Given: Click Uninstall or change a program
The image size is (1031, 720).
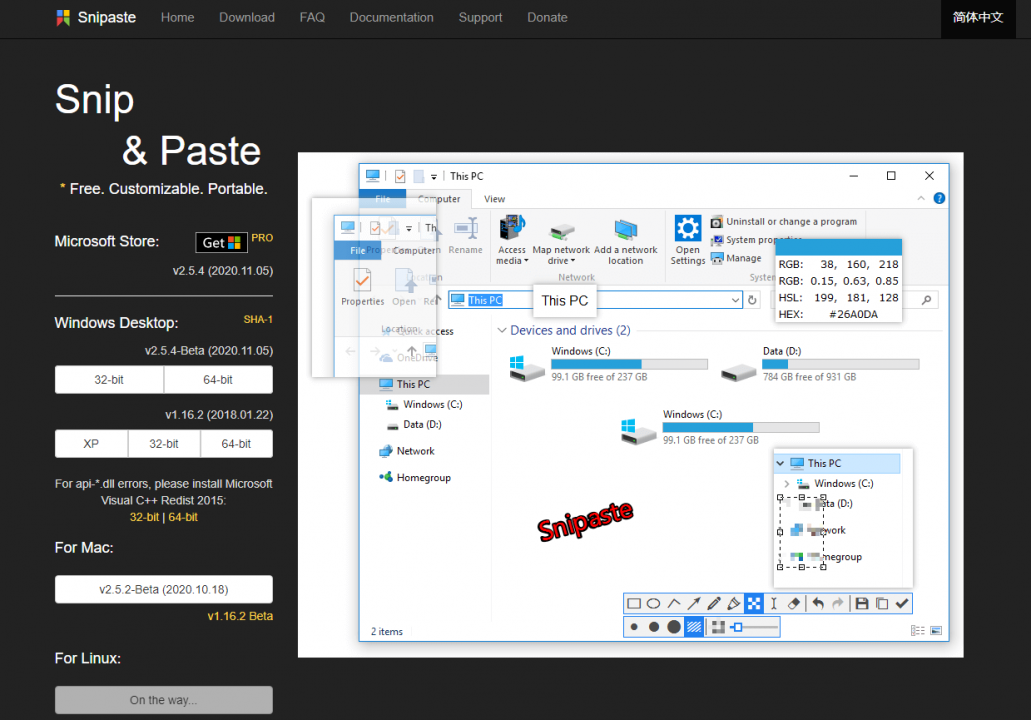Looking at the screenshot, I should point(784,222).
